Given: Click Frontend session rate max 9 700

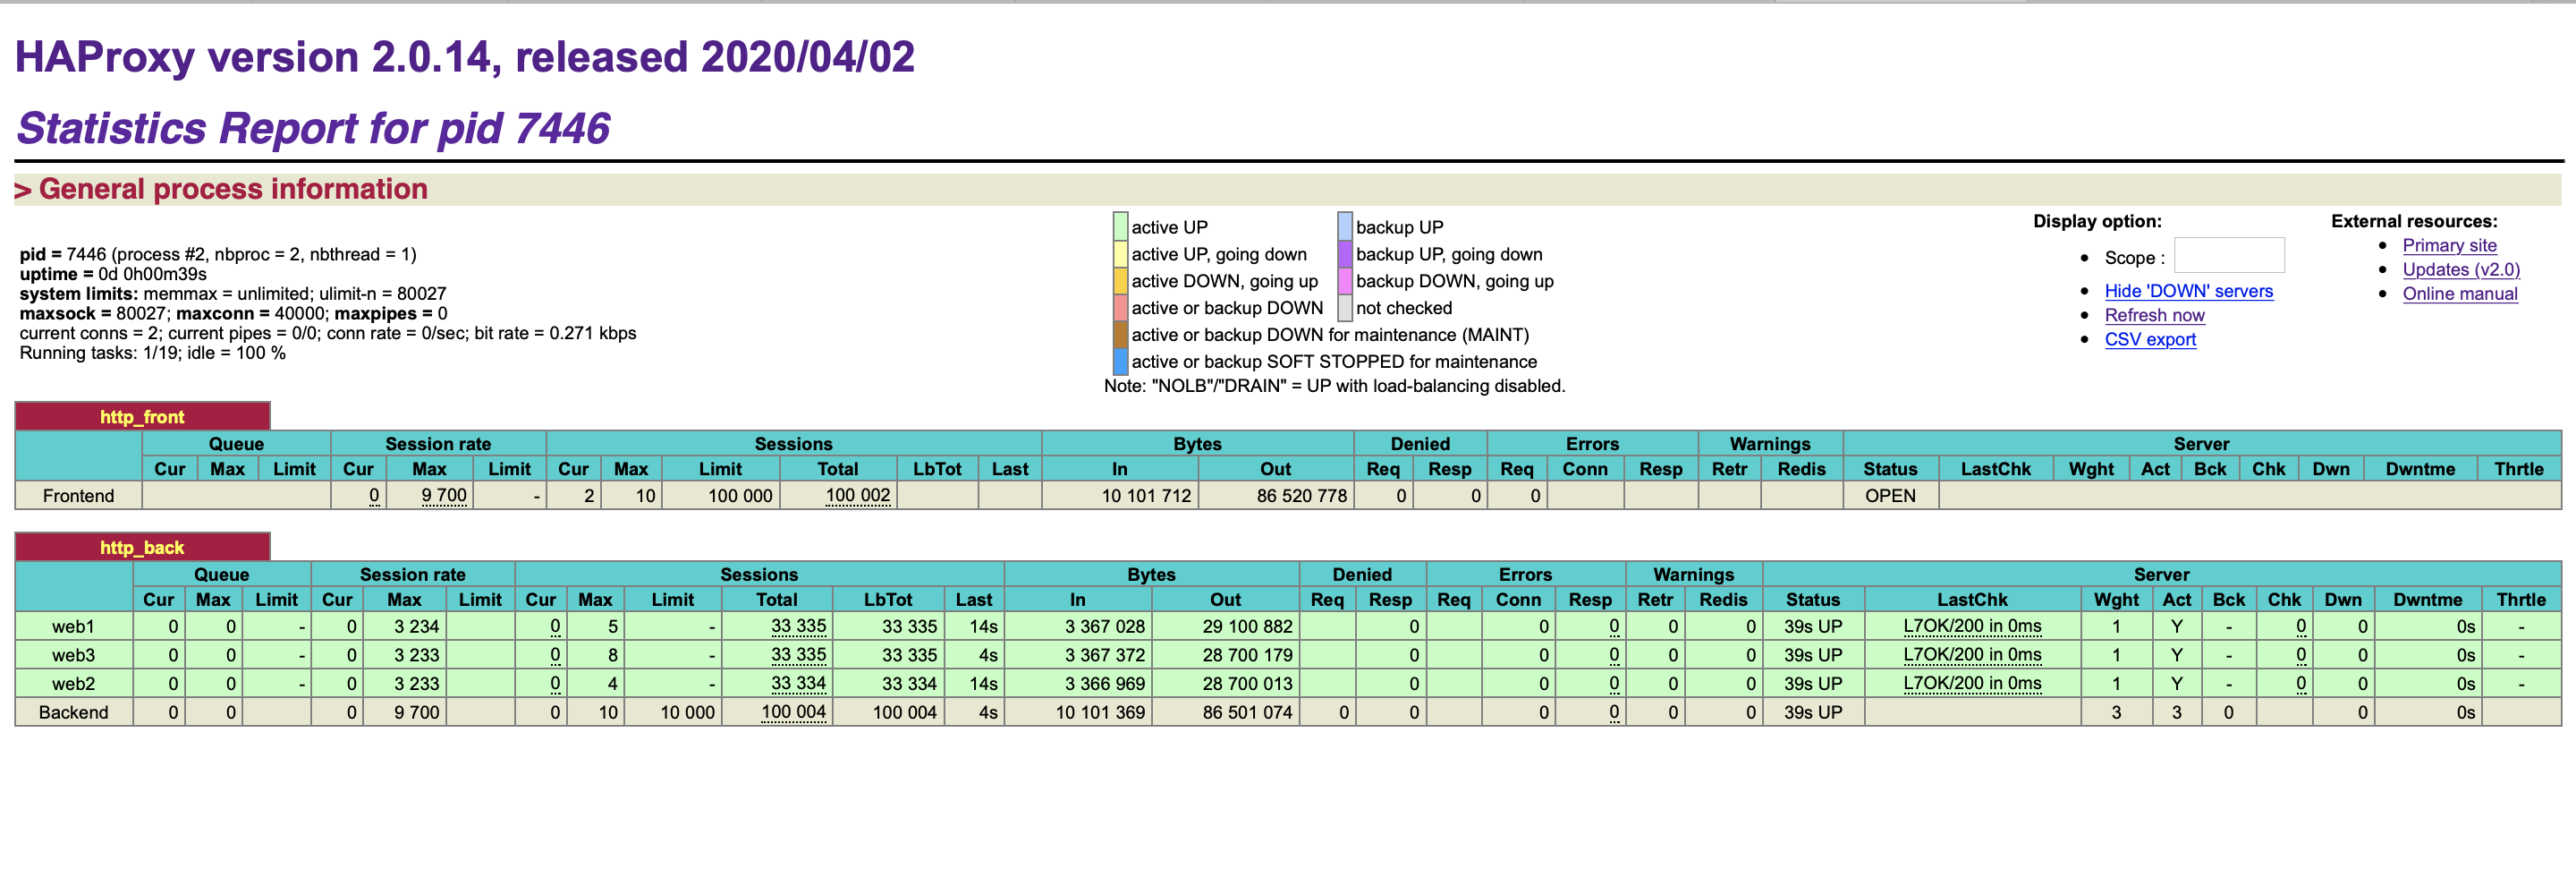Looking at the screenshot, I should point(444,495).
